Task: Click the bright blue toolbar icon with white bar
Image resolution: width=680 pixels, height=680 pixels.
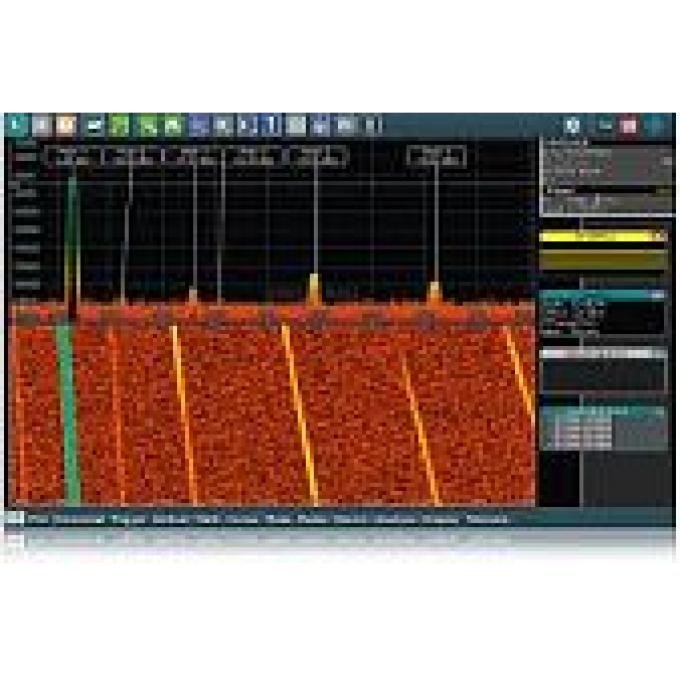Action: click(x=272, y=125)
